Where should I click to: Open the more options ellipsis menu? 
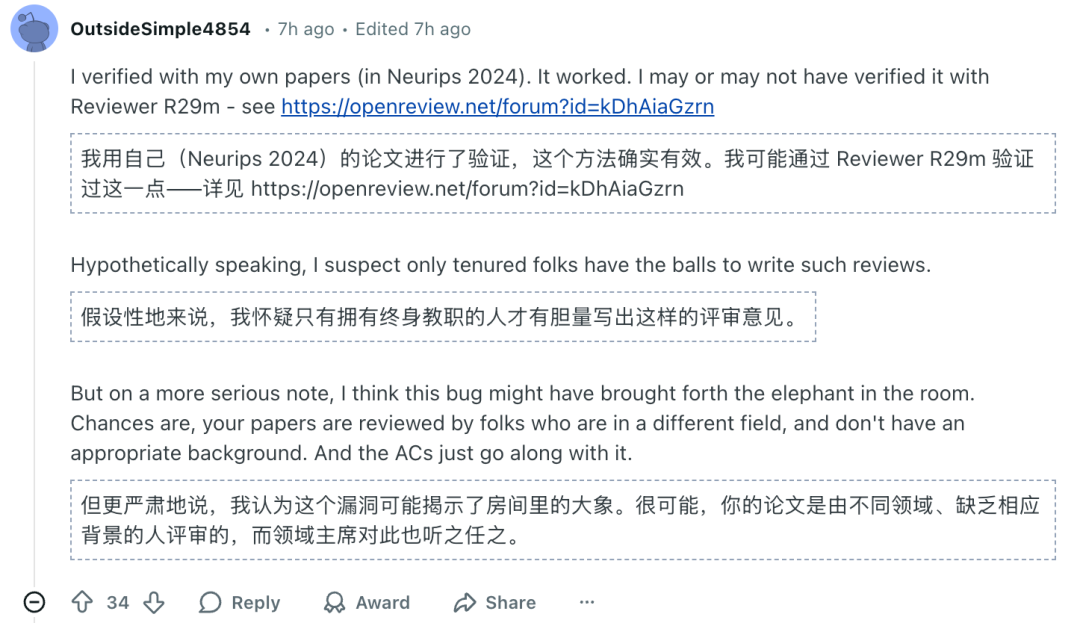(587, 602)
